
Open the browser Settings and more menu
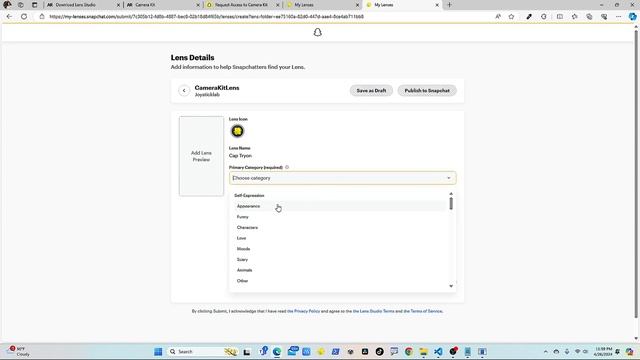(618, 17)
